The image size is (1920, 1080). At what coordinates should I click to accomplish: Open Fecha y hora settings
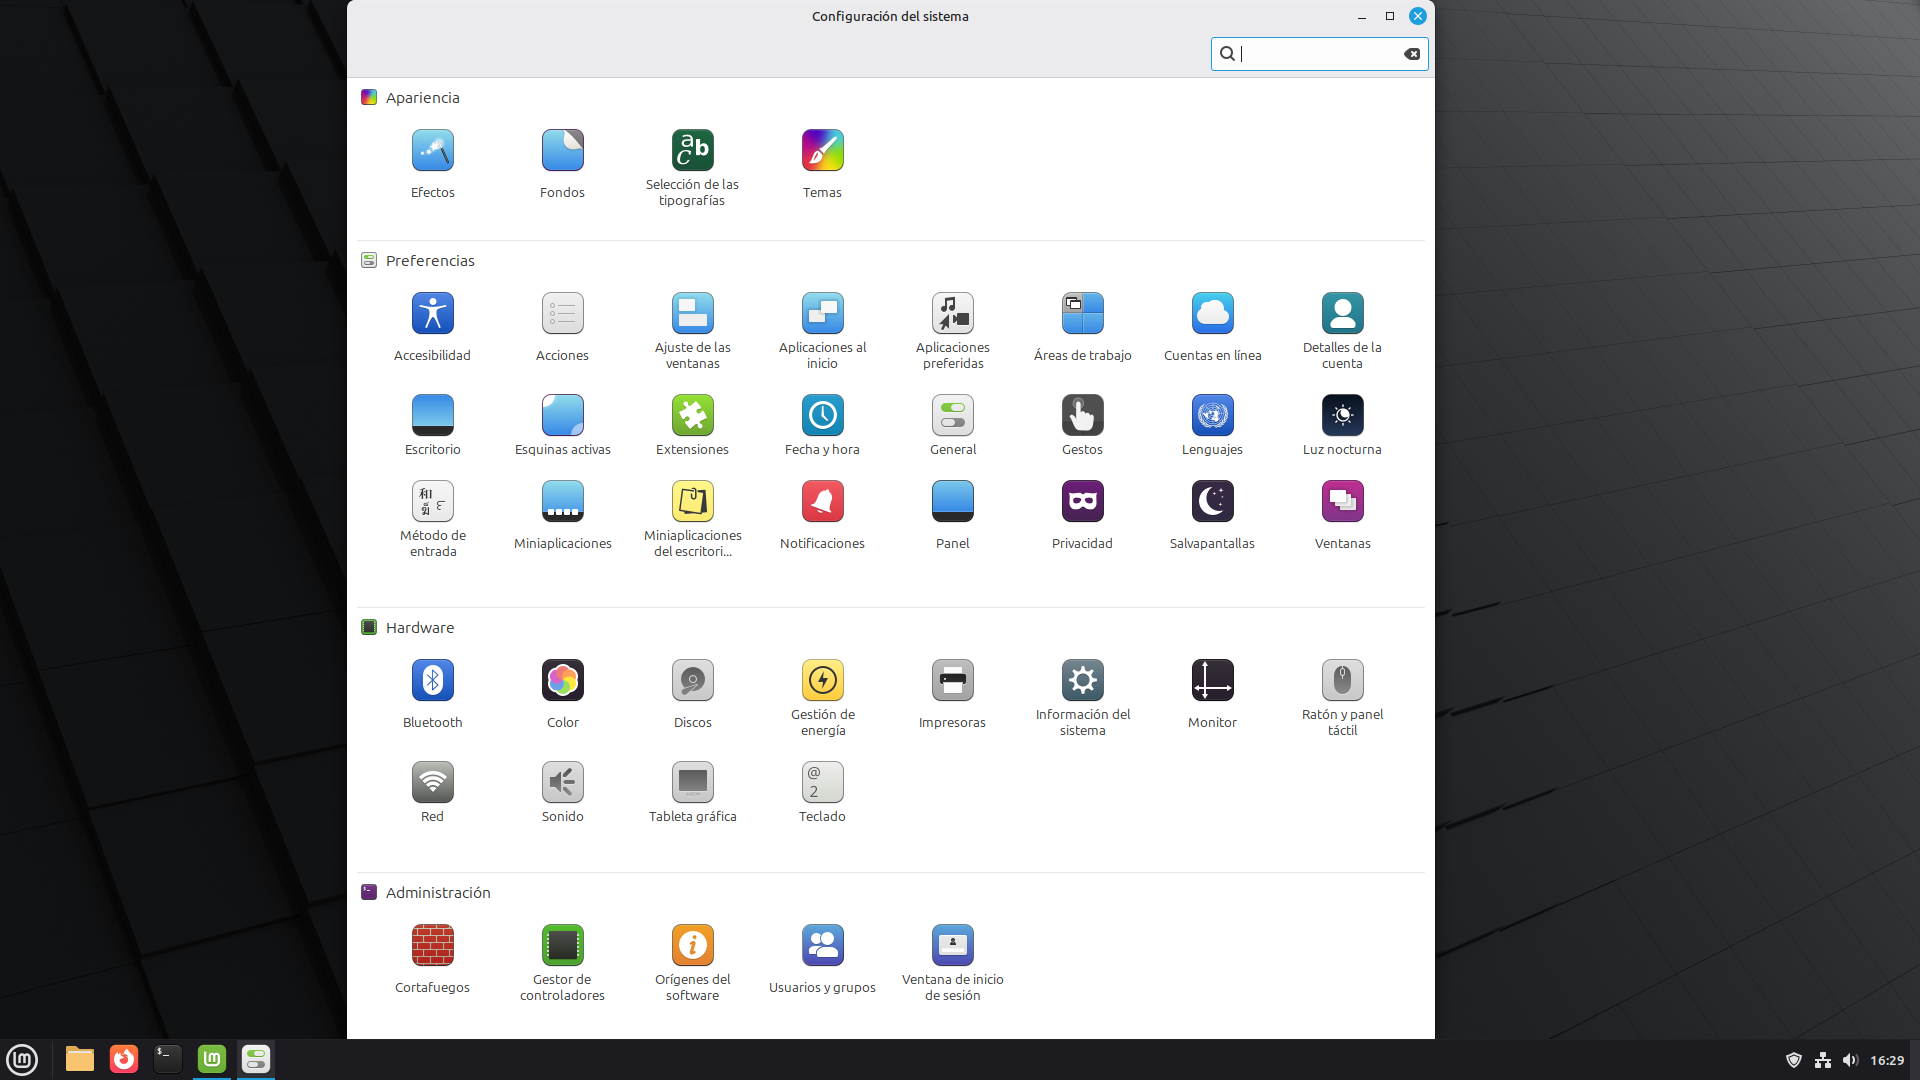tap(822, 416)
